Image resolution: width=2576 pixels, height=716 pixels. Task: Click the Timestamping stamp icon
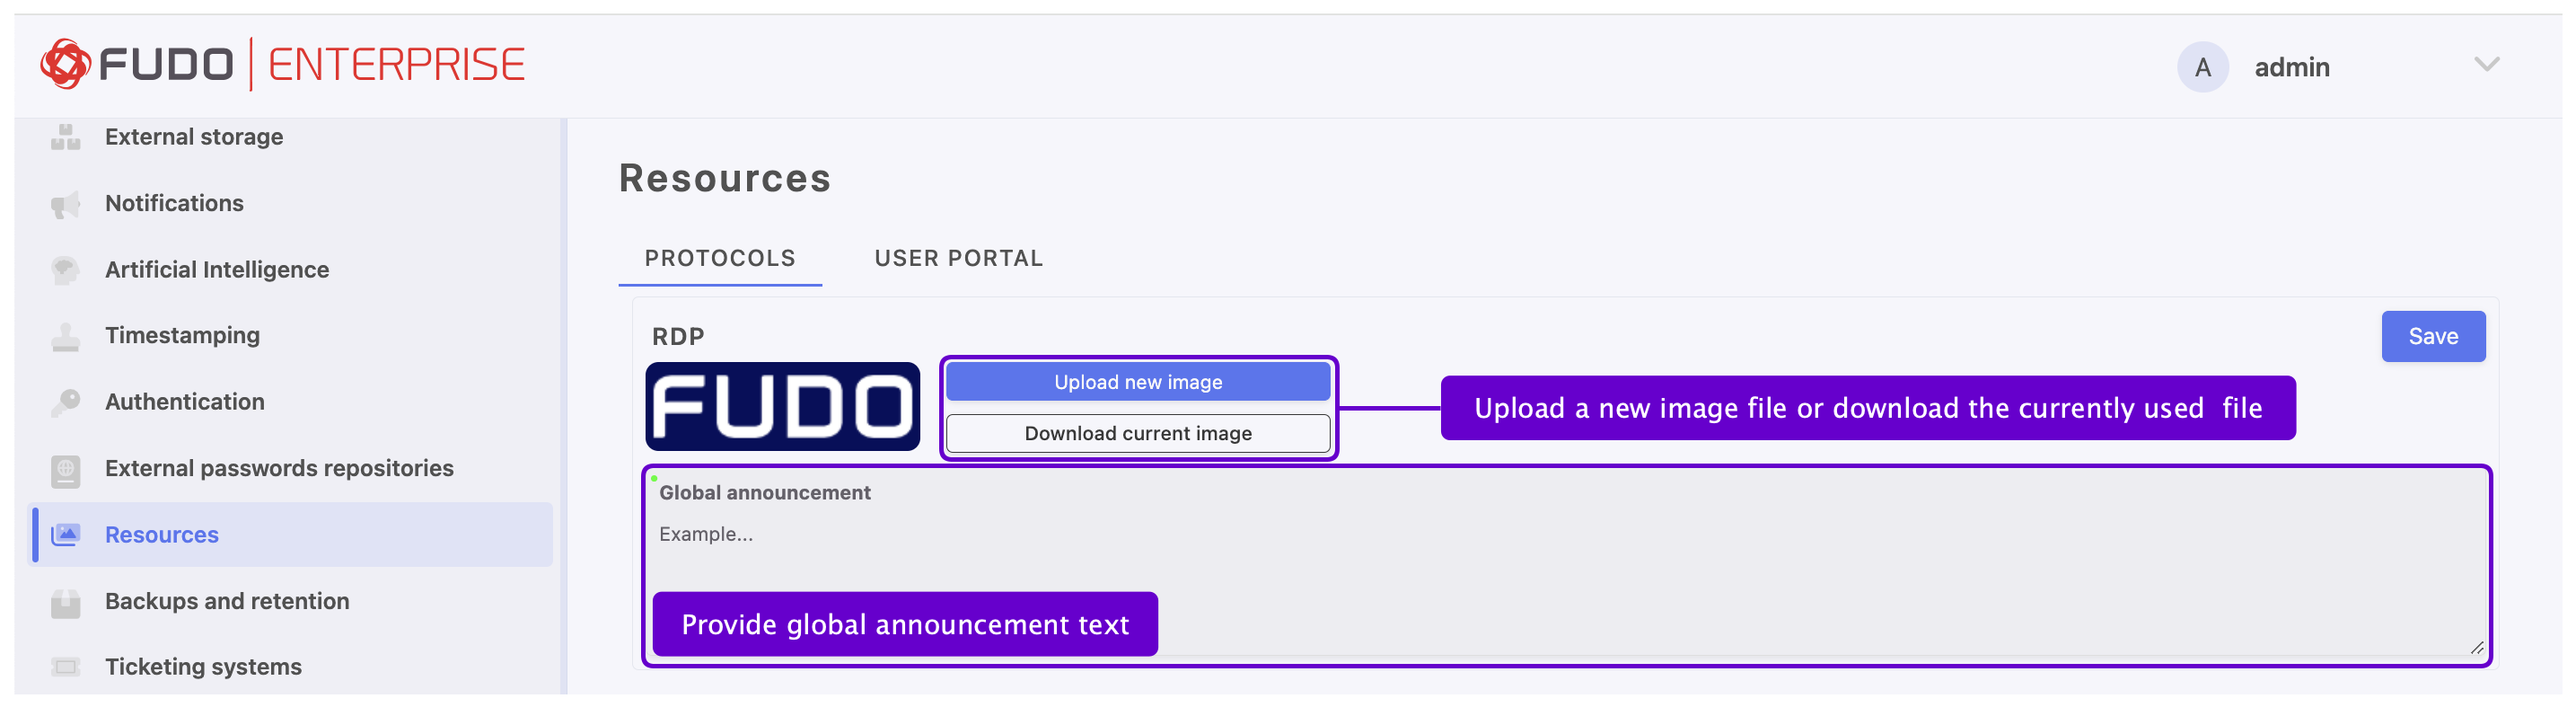pos(65,336)
